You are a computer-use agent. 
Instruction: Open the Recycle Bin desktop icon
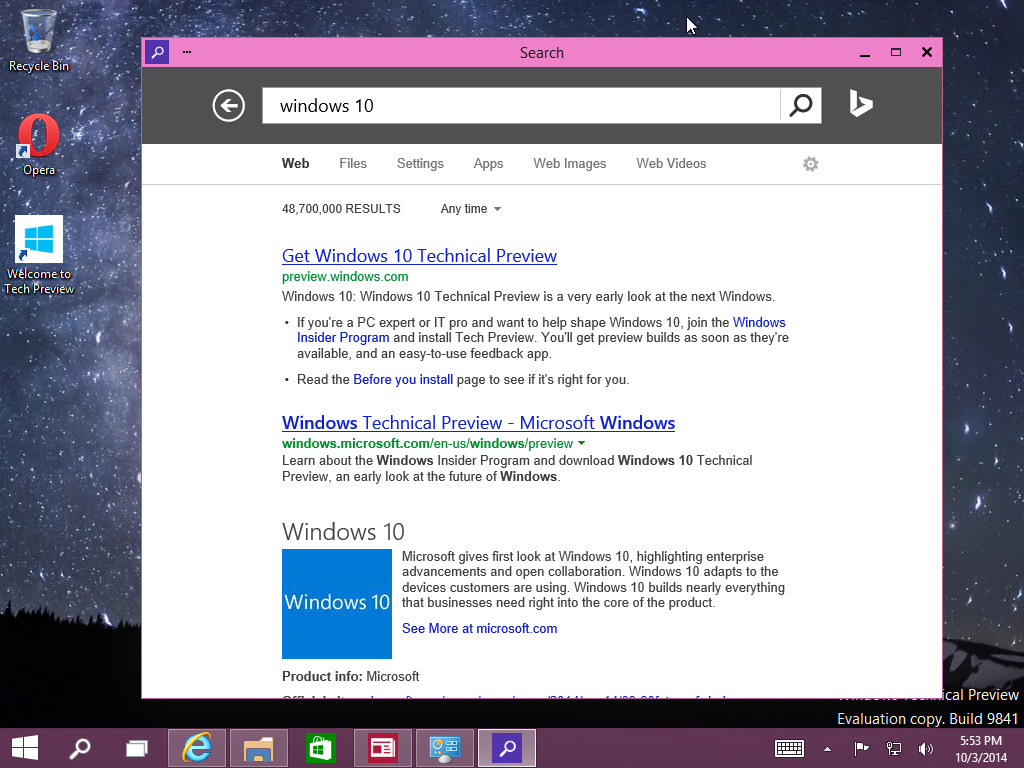39,40
